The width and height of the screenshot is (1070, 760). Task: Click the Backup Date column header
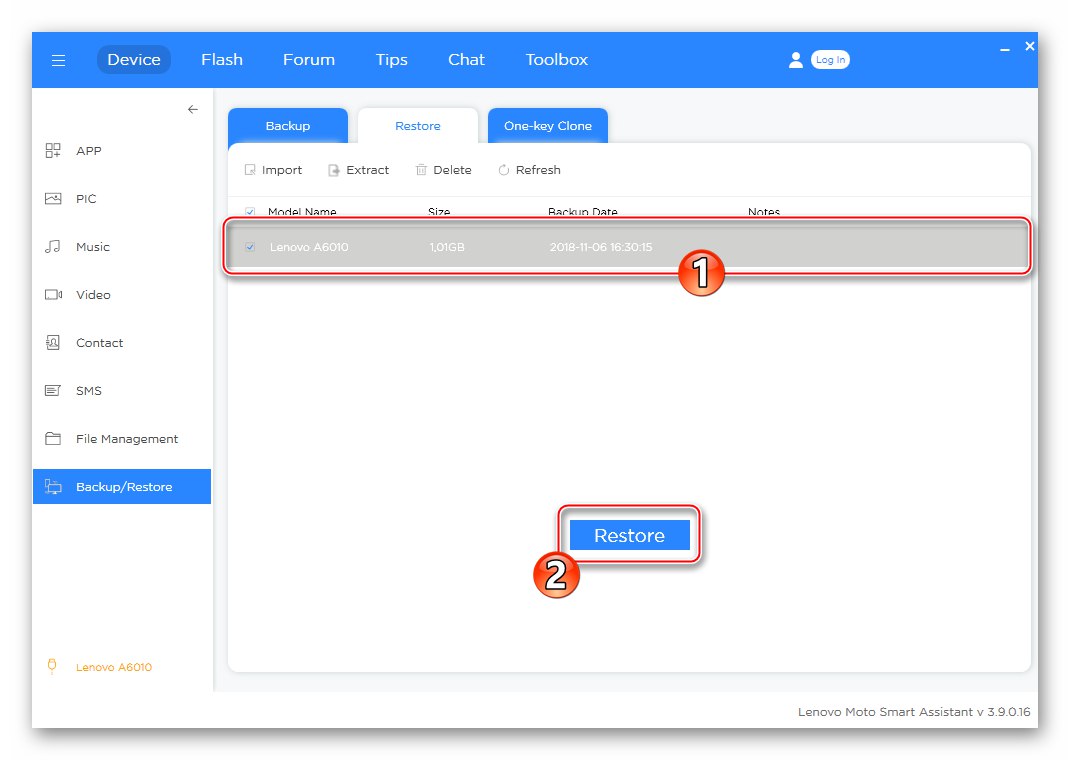[x=583, y=211]
